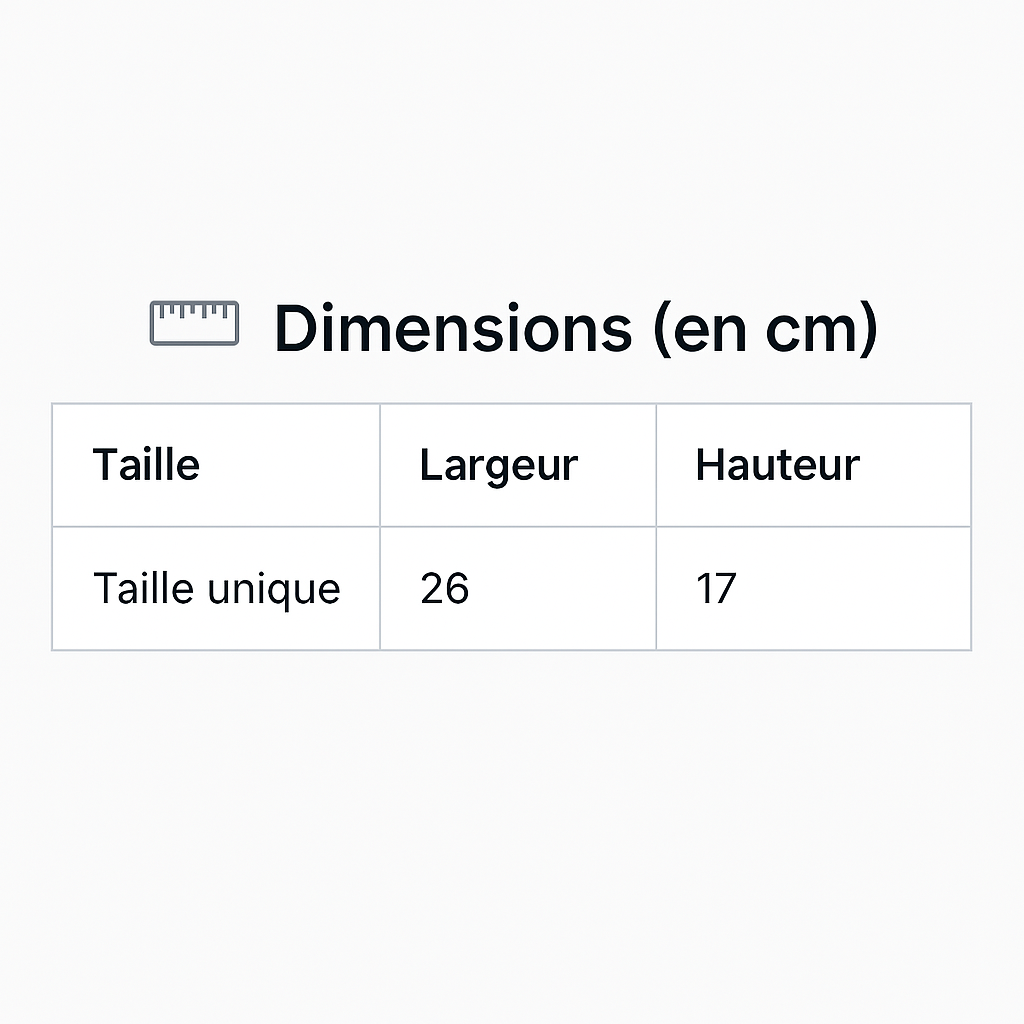1024x1024 pixels.
Task: Click the divider between Taille unique and 26
Action: (x=380, y=588)
